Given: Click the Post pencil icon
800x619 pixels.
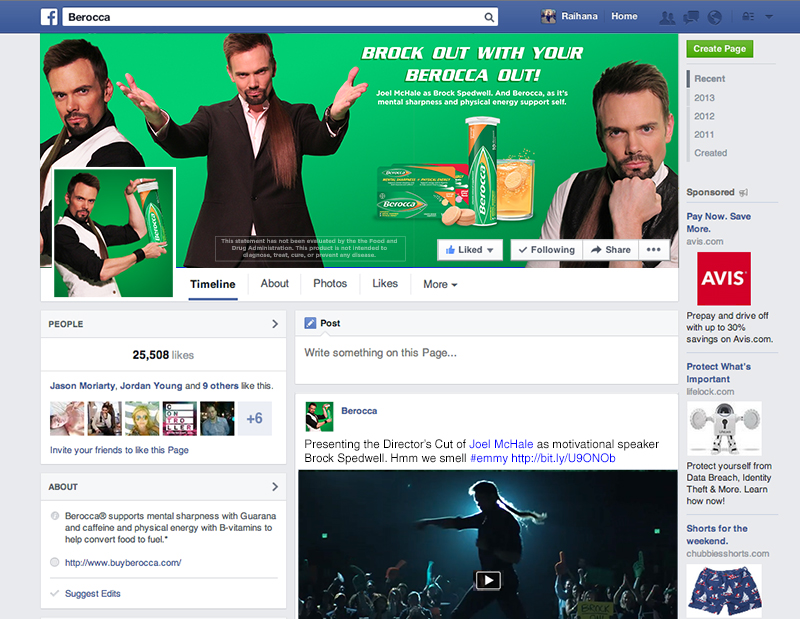Looking at the screenshot, I should pyautogui.click(x=310, y=323).
